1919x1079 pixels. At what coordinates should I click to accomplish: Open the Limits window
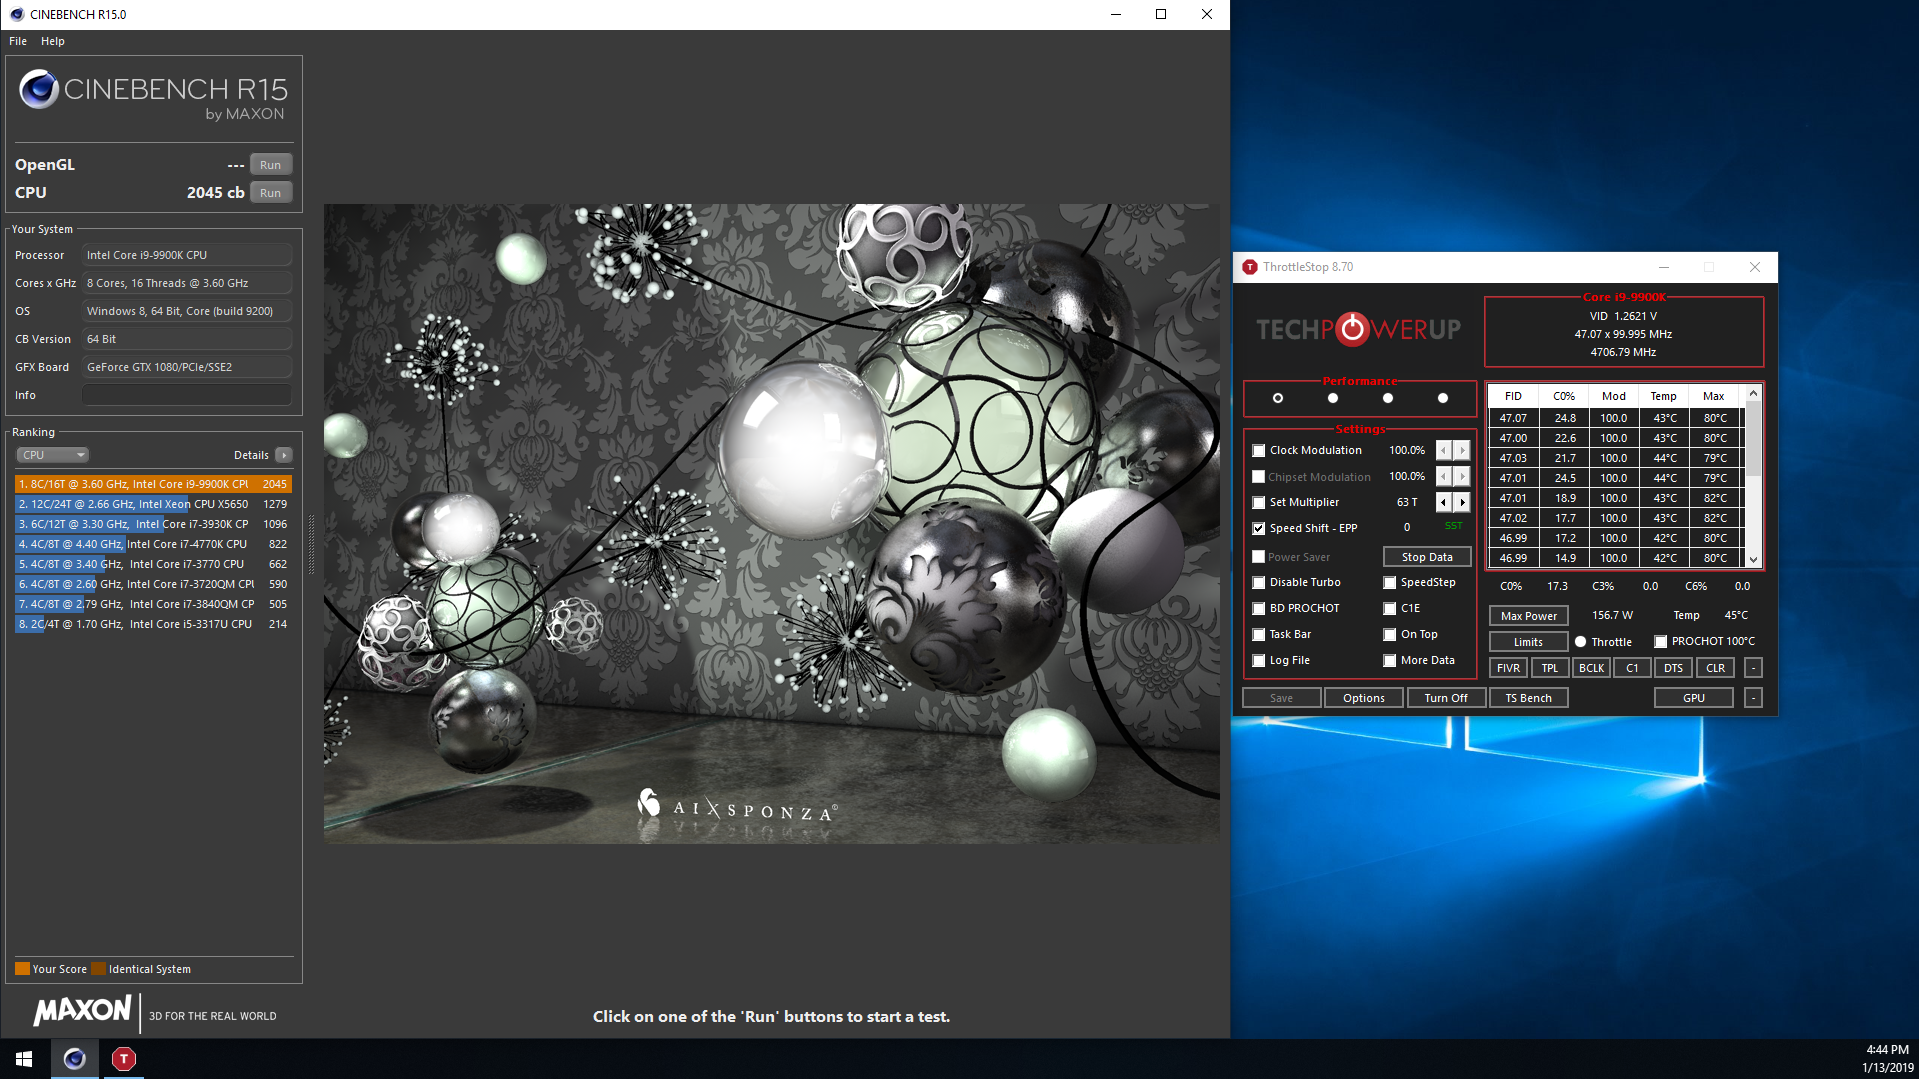(x=1528, y=642)
